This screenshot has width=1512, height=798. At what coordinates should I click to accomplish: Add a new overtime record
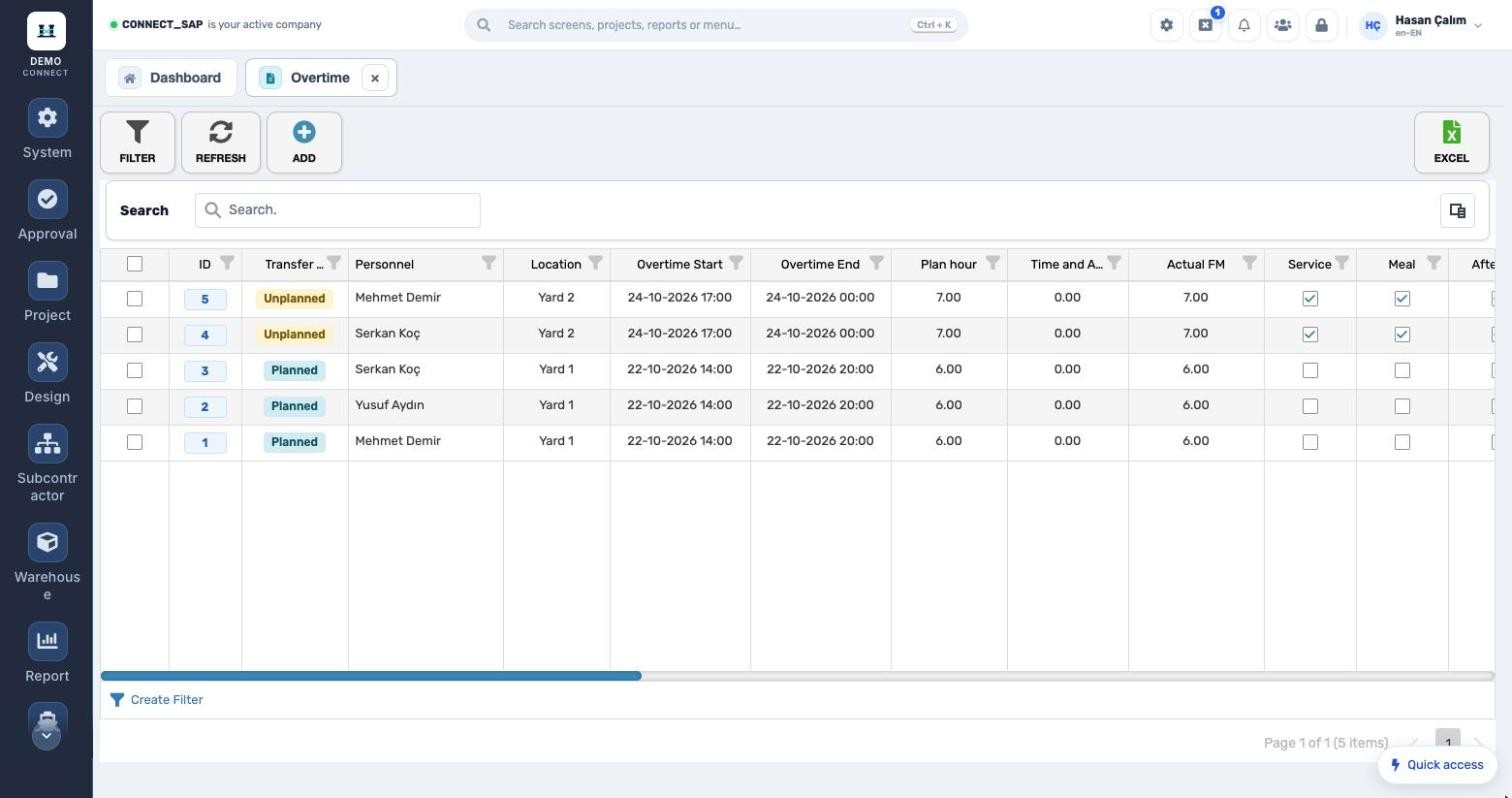click(304, 142)
